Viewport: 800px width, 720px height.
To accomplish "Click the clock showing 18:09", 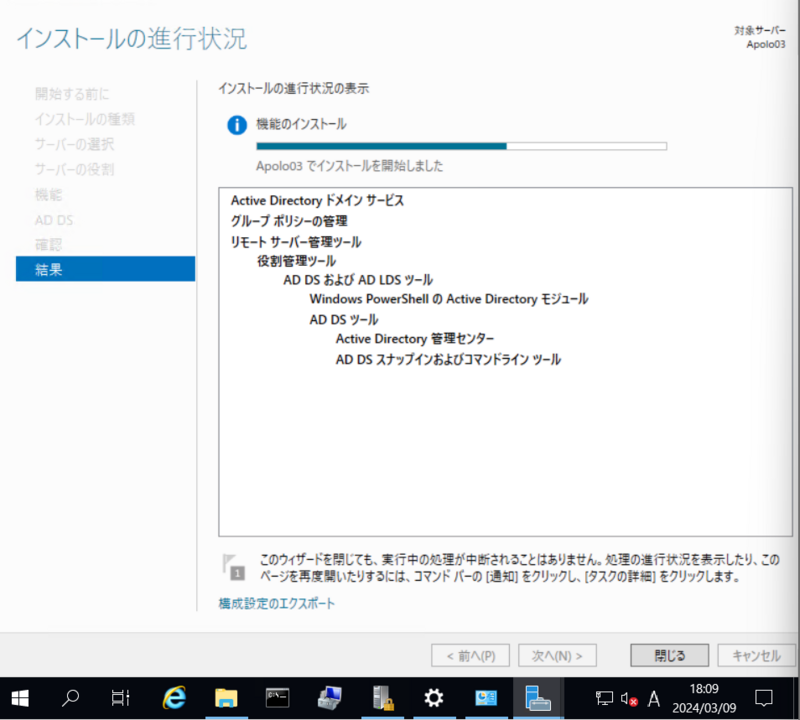I will [704, 689].
